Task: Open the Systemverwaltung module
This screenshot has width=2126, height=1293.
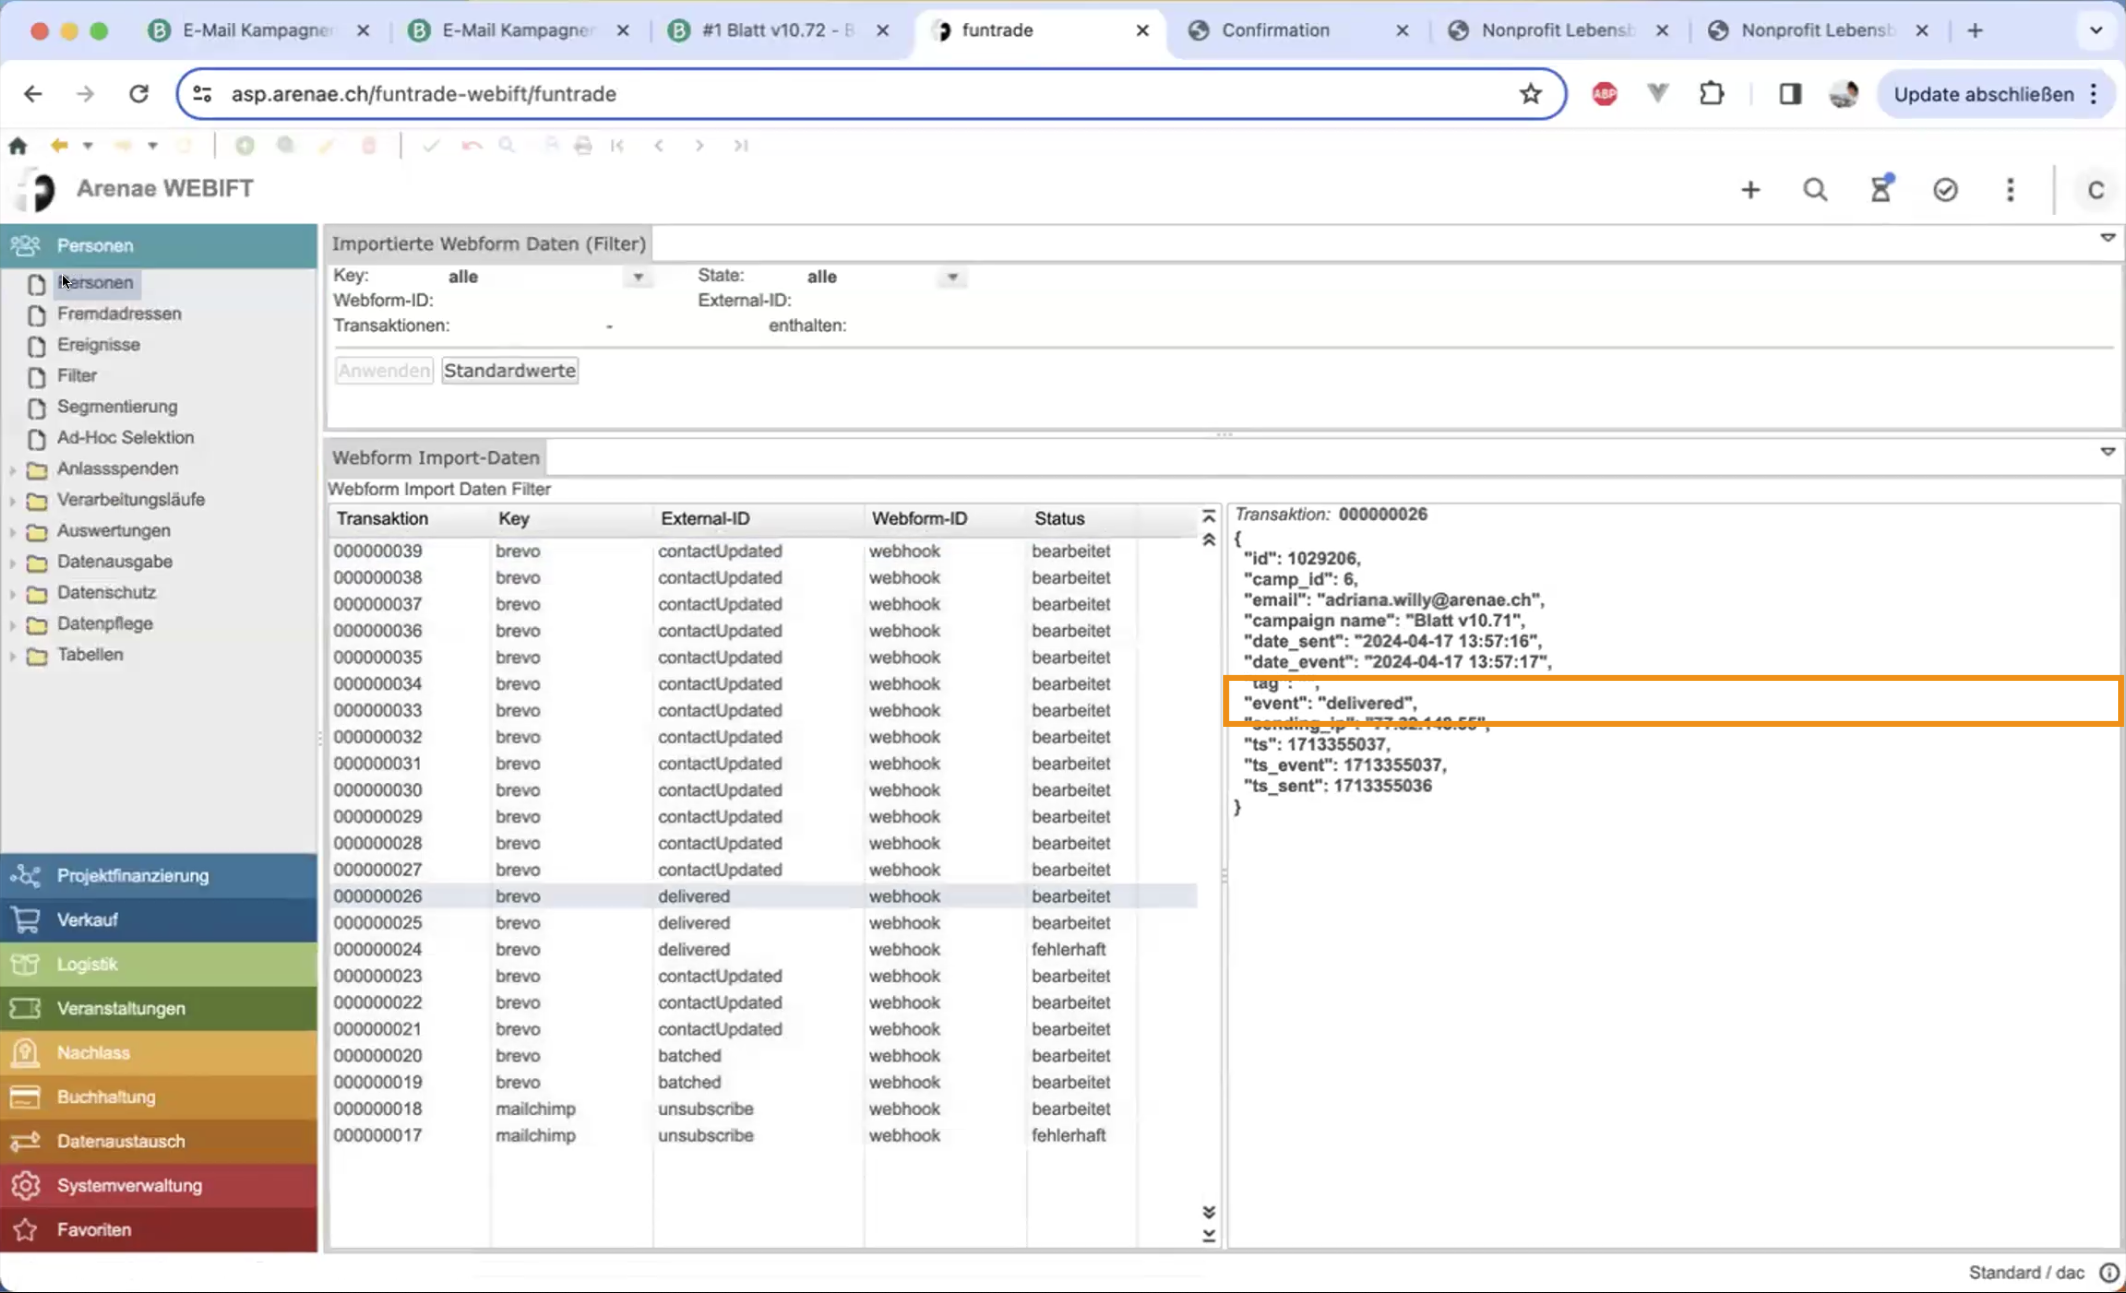Action: point(129,1185)
